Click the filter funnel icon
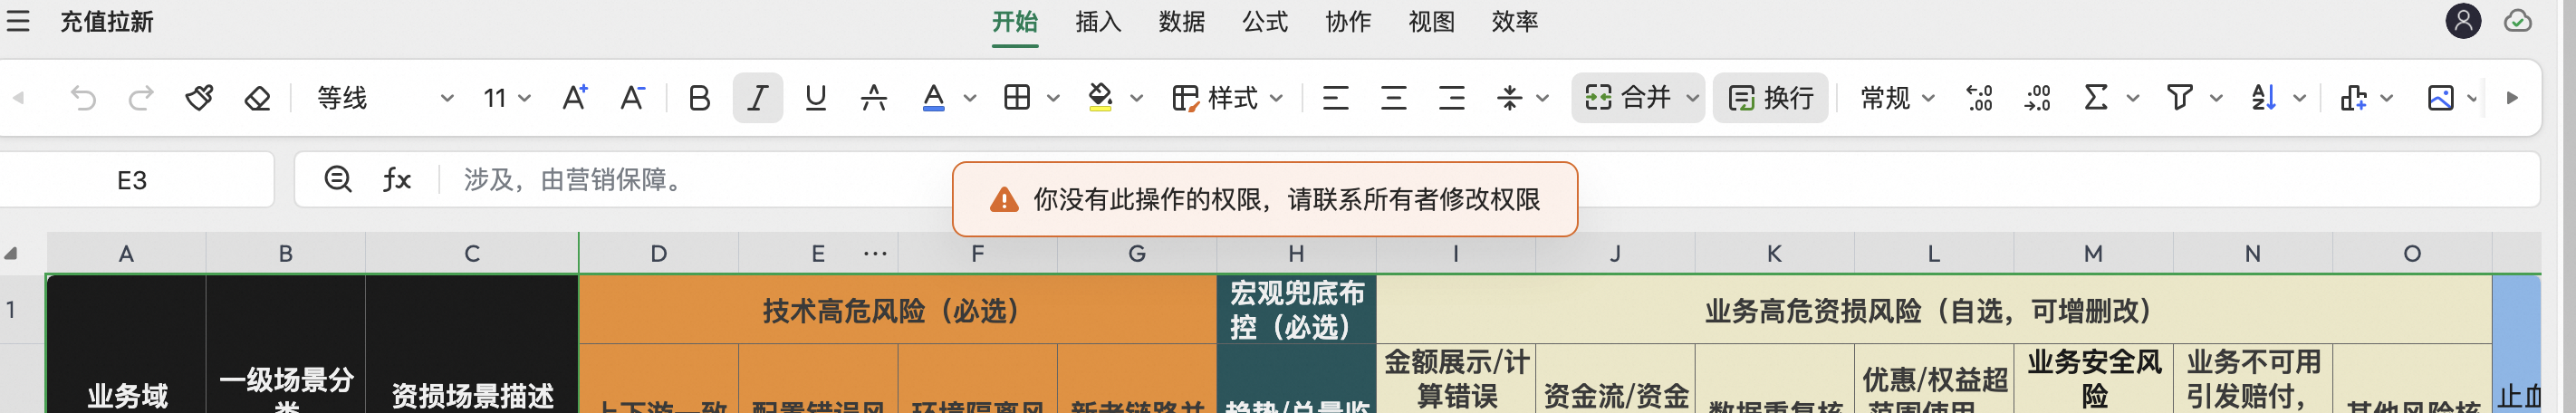The image size is (2576, 413). click(2179, 98)
